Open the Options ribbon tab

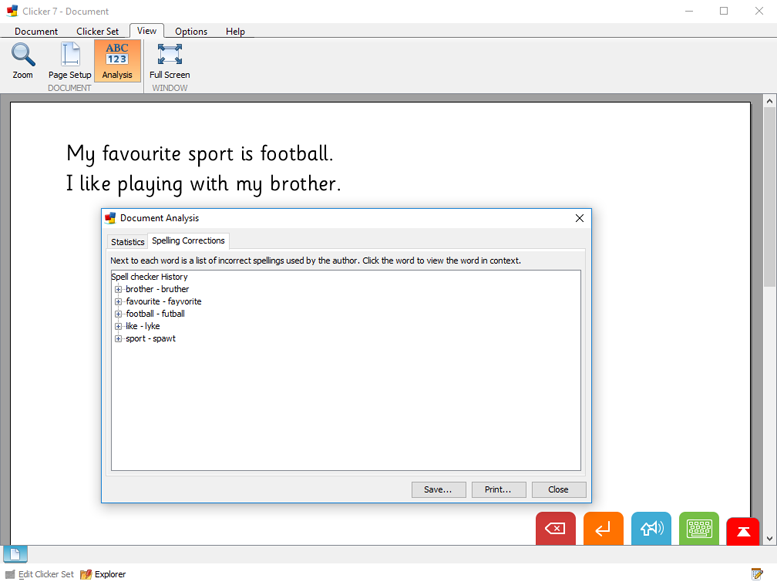(191, 31)
